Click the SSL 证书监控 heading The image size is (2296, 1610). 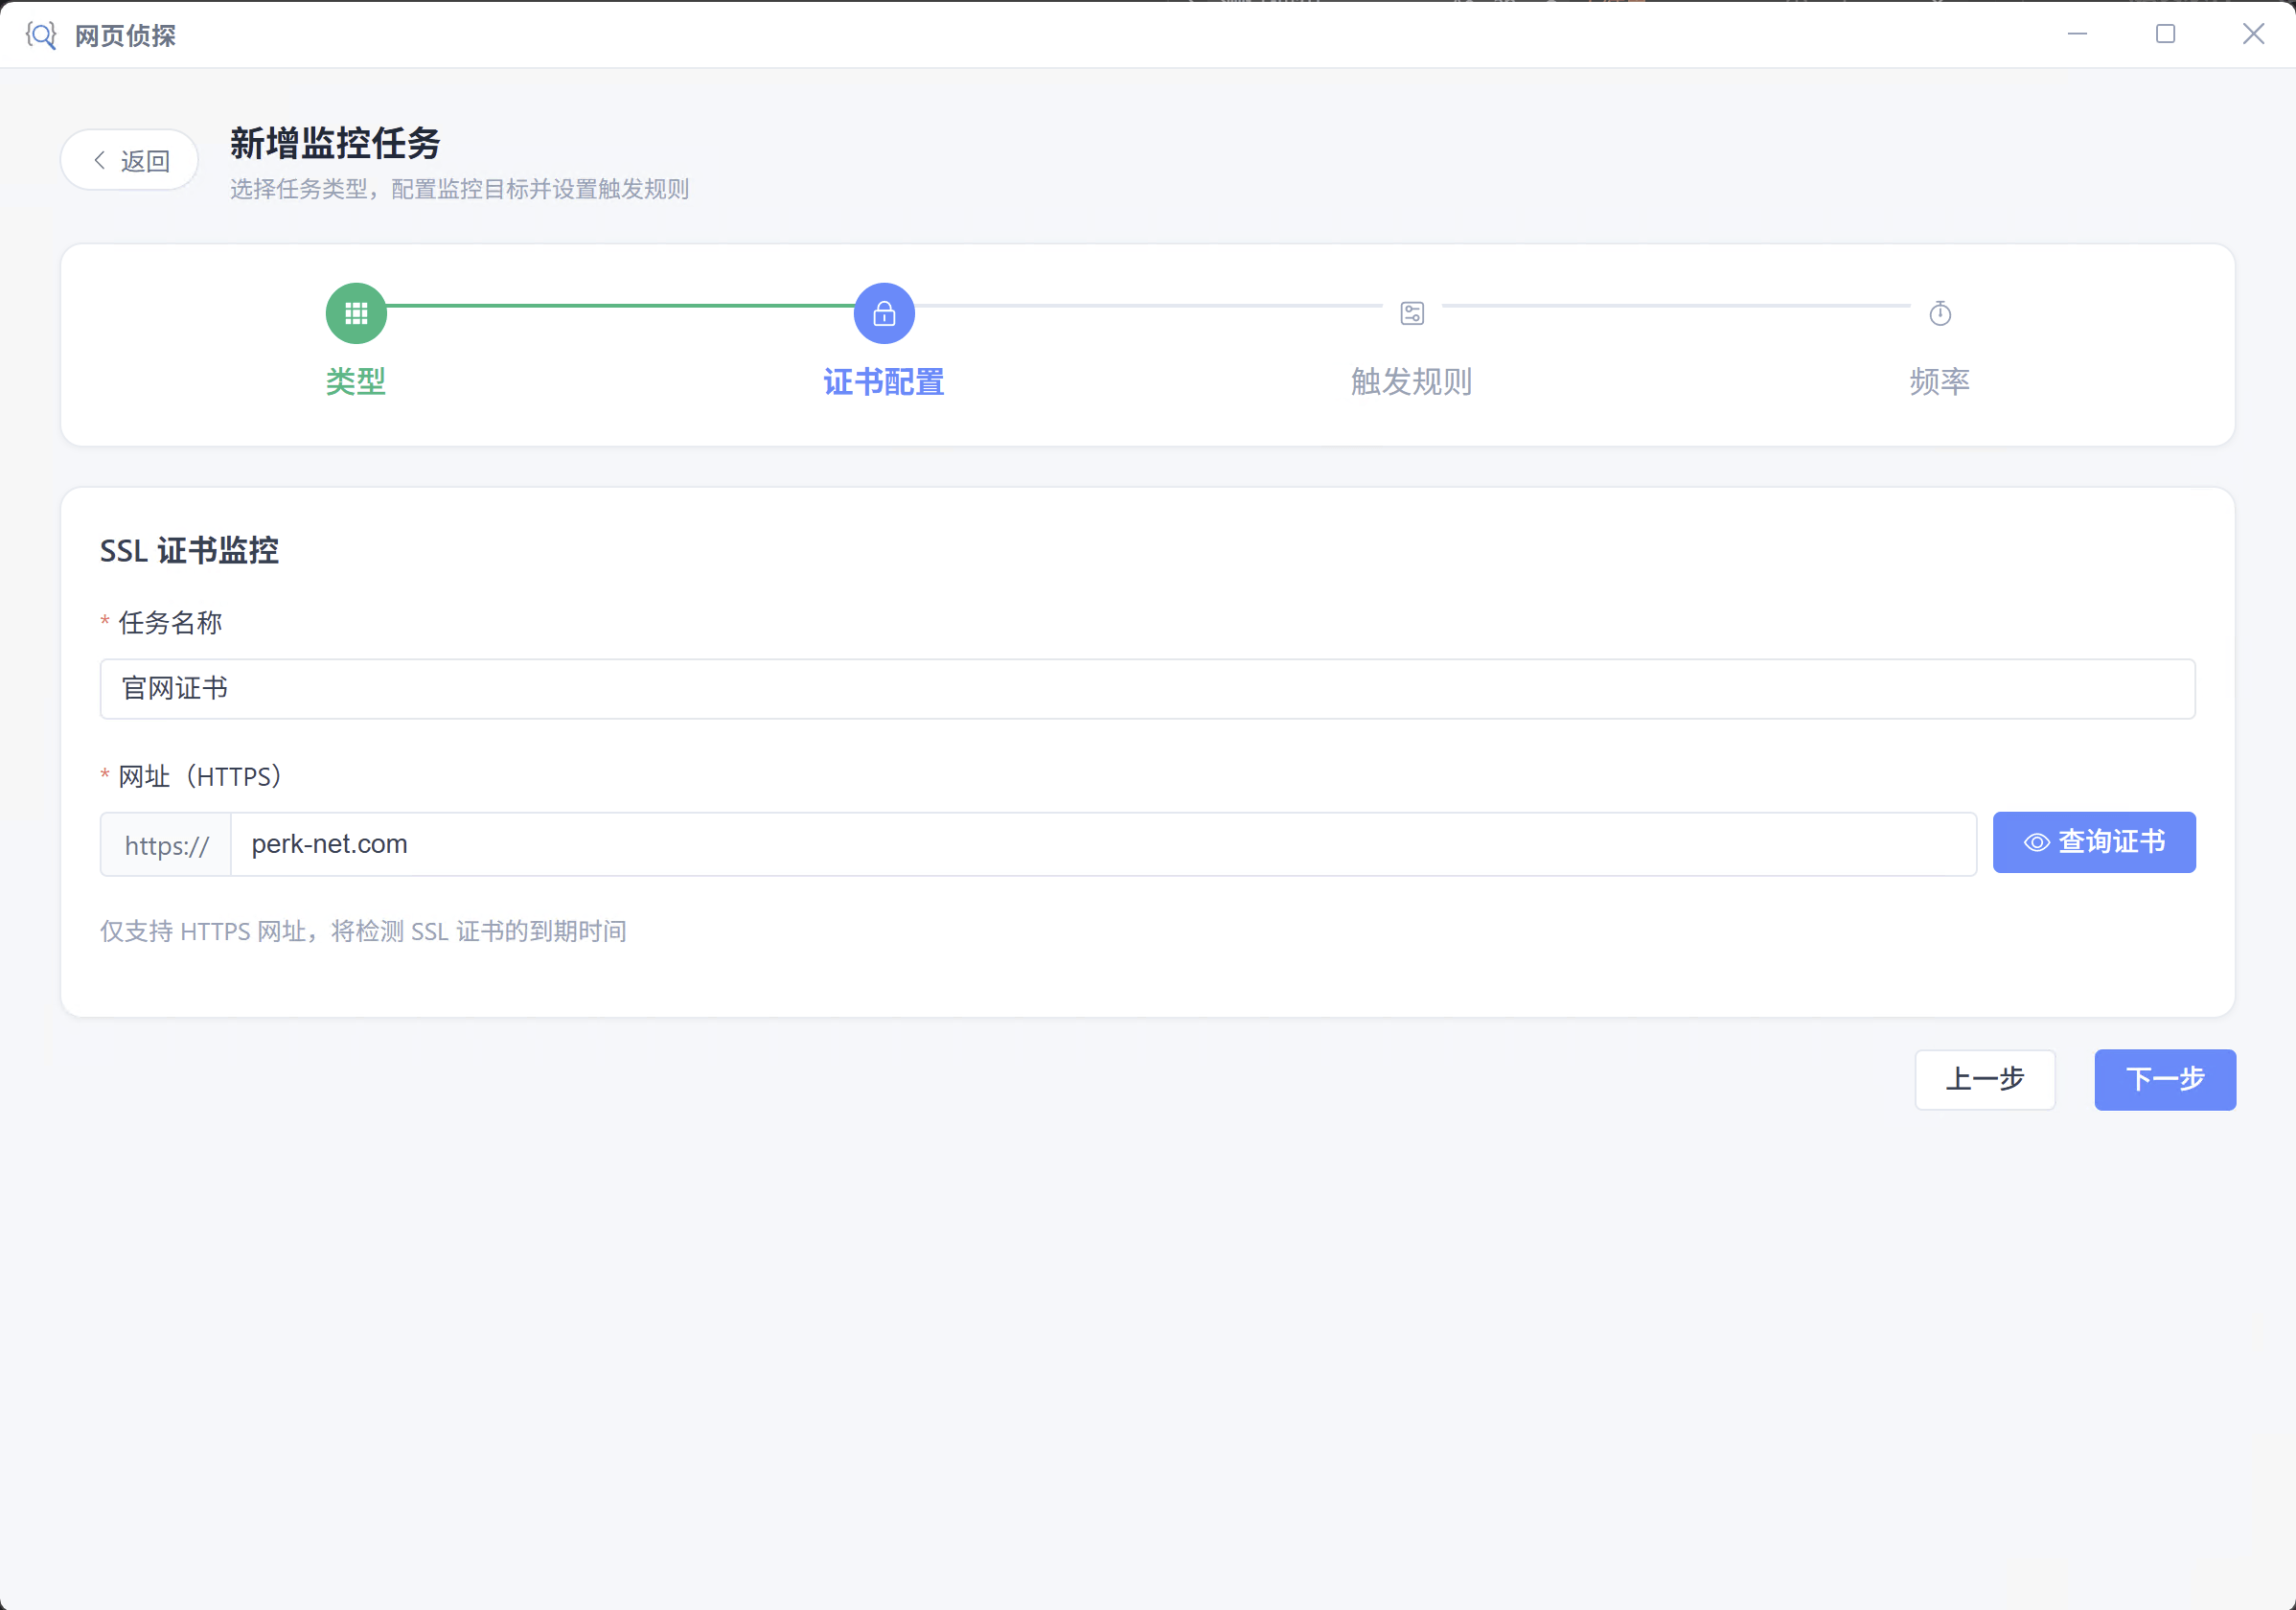[189, 551]
